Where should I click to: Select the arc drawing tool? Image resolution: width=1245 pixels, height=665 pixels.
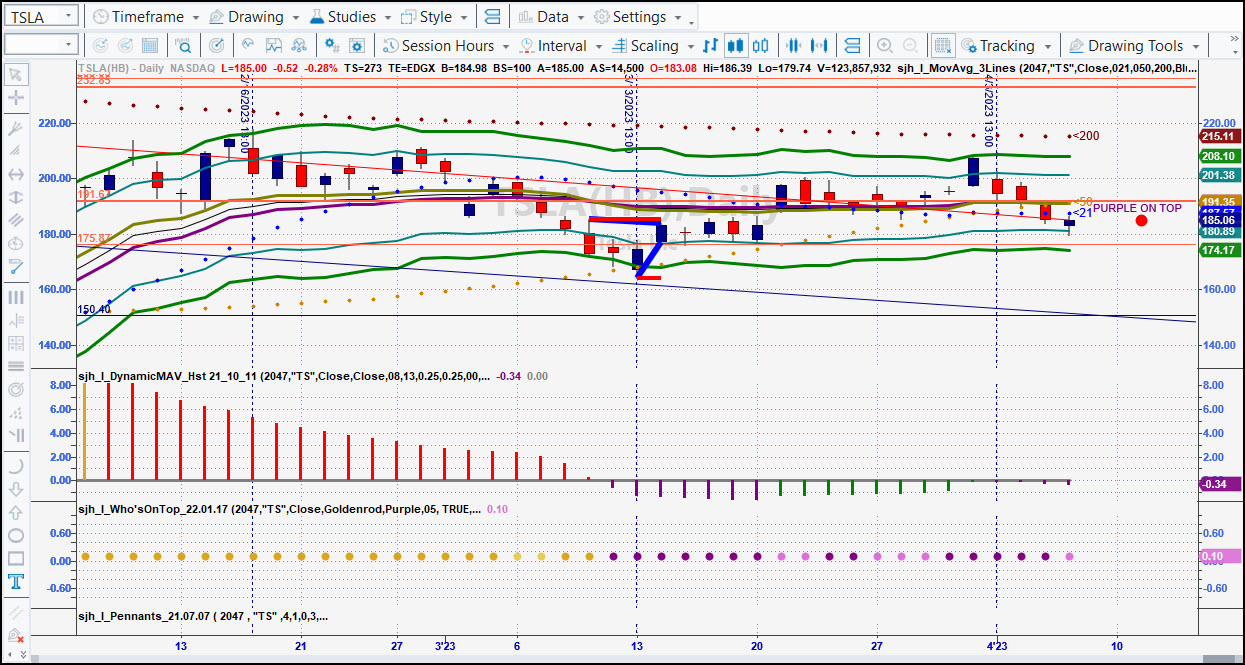tap(16, 466)
